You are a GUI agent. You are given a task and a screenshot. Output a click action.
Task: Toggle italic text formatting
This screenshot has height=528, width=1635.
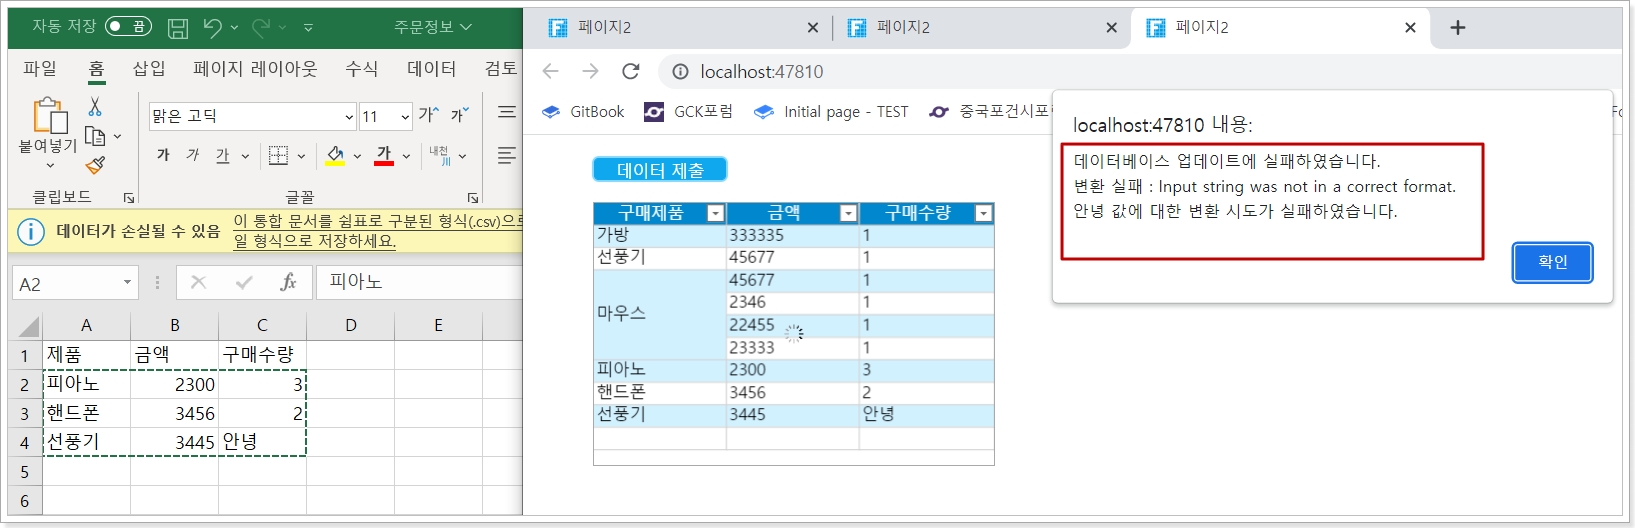(193, 156)
